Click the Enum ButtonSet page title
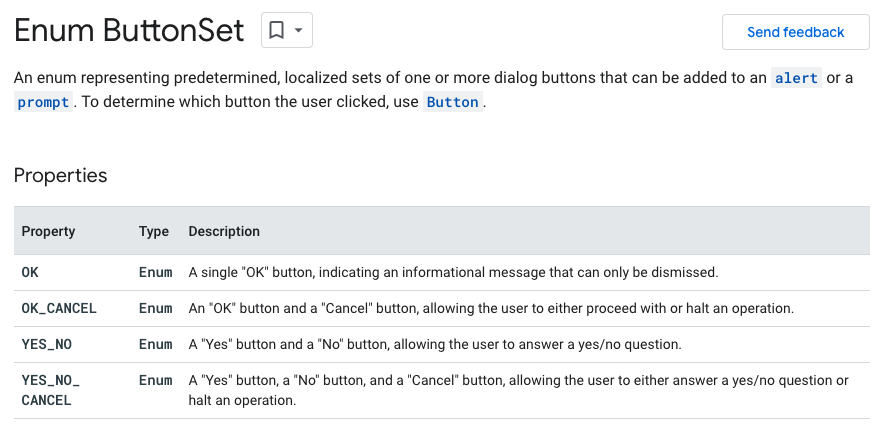 click(x=129, y=31)
